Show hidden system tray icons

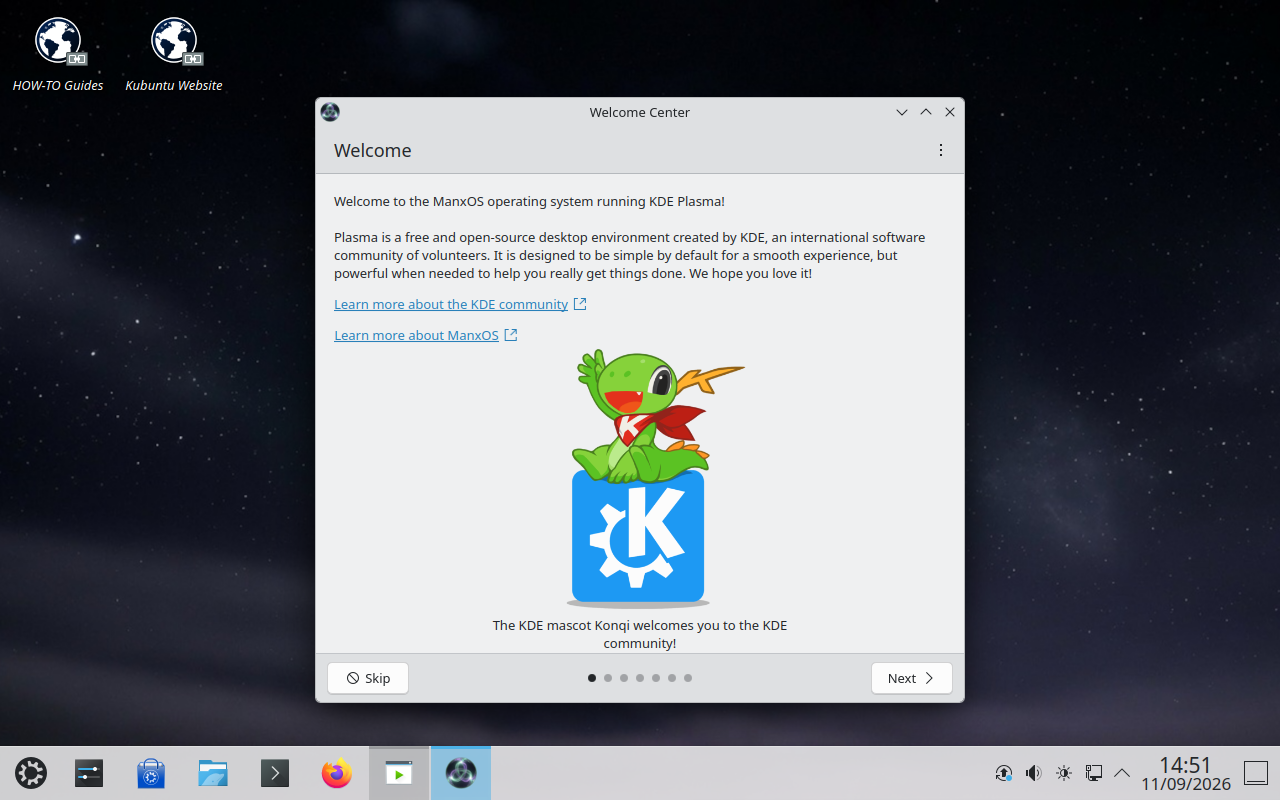pyautogui.click(x=1122, y=773)
